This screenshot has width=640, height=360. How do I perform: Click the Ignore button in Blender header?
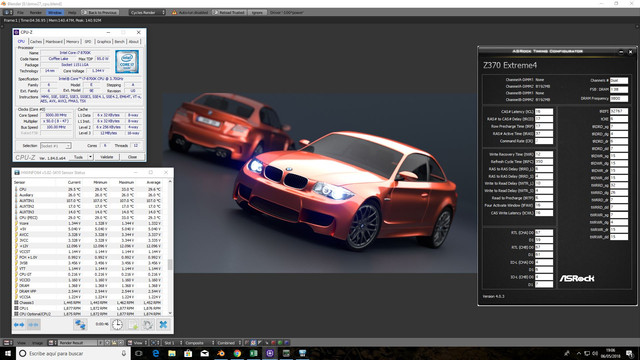[x=257, y=13]
